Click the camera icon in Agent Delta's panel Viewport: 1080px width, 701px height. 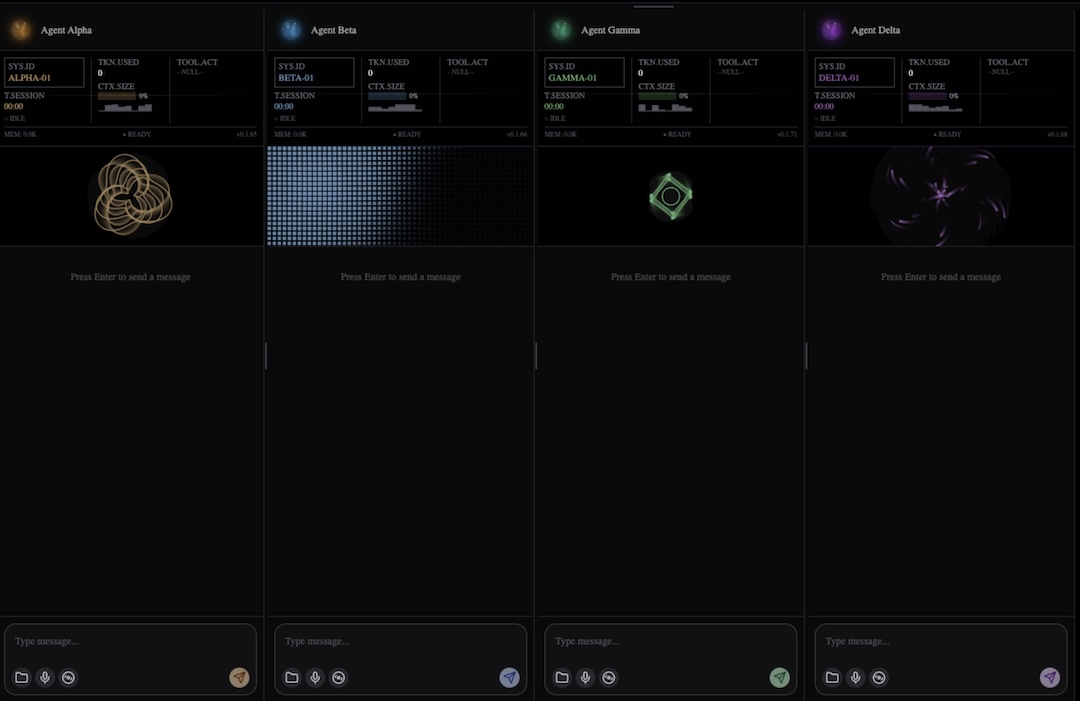click(879, 677)
